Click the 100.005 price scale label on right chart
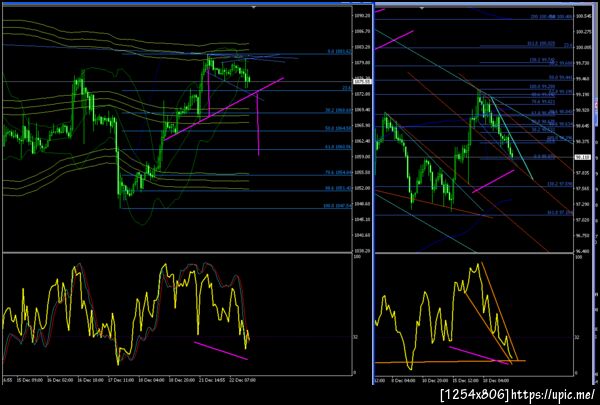Screen dimensions: 600x405 pyautogui.click(x=583, y=47)
